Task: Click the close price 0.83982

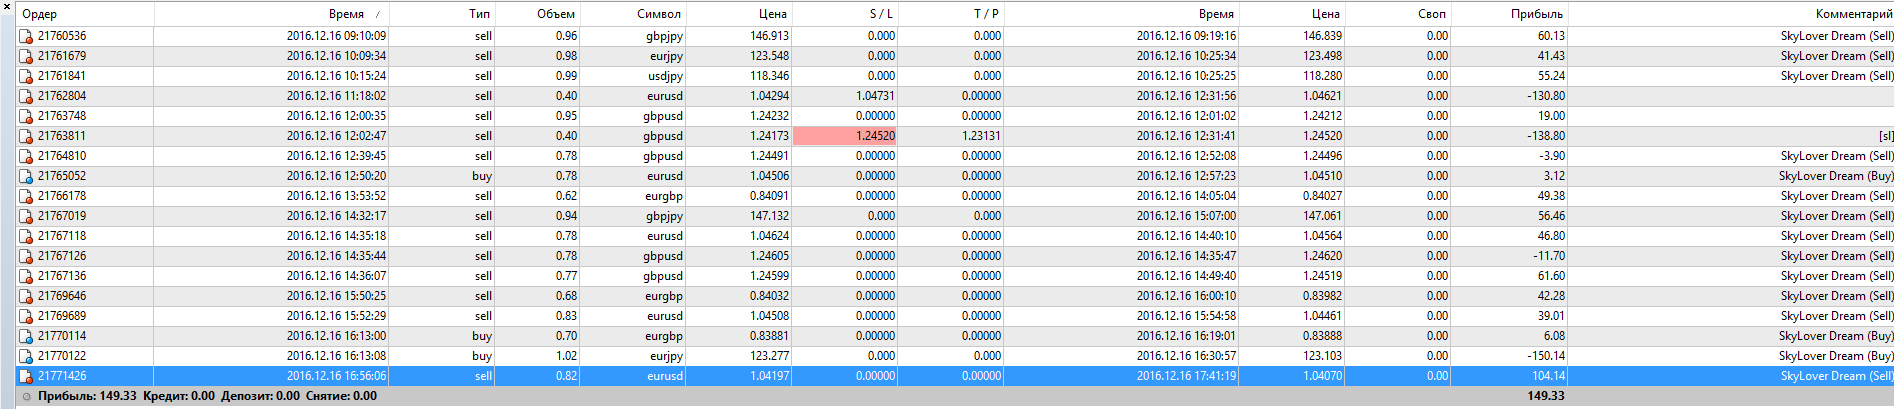Action: point(1322,296)
